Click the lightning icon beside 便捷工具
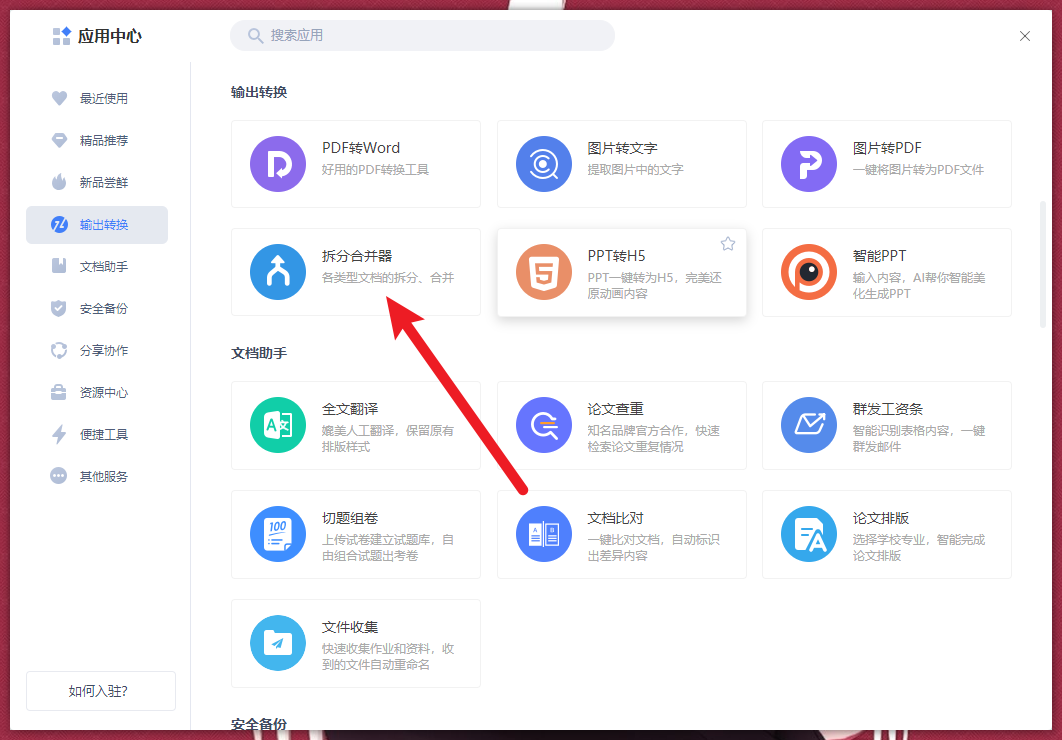This screenshot has height=740, width=1062. 59,434
